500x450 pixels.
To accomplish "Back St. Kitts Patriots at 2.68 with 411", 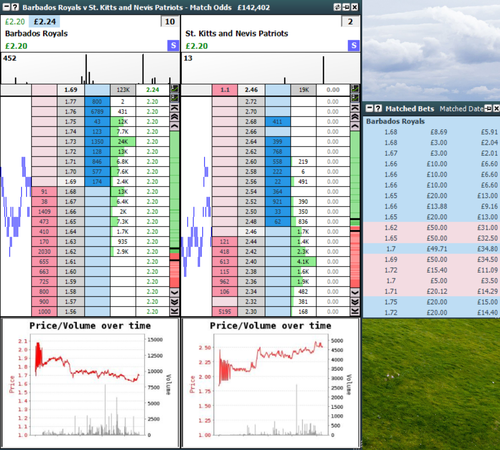I will pyautogui.click(x=278, y=122).
